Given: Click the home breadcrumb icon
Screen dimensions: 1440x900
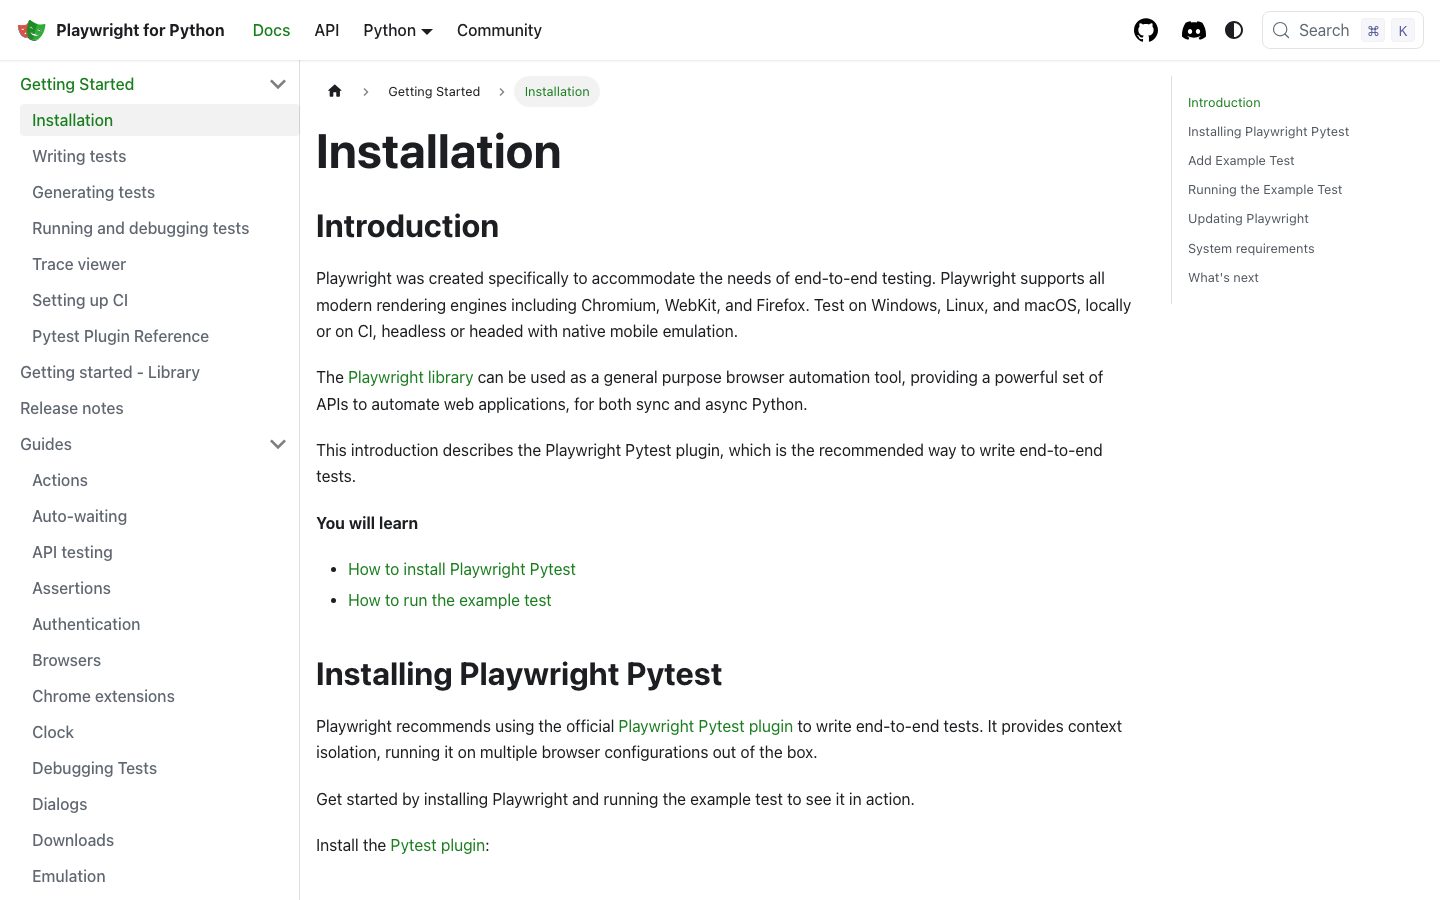Looking at the screenshot, I should pos(335,91).
